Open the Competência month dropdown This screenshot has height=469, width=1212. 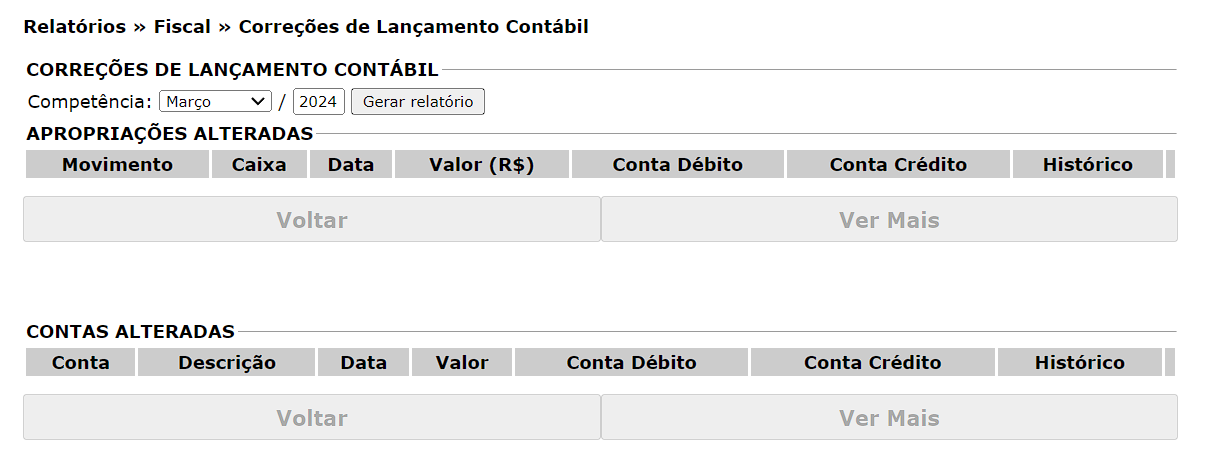tap(215, 101)
